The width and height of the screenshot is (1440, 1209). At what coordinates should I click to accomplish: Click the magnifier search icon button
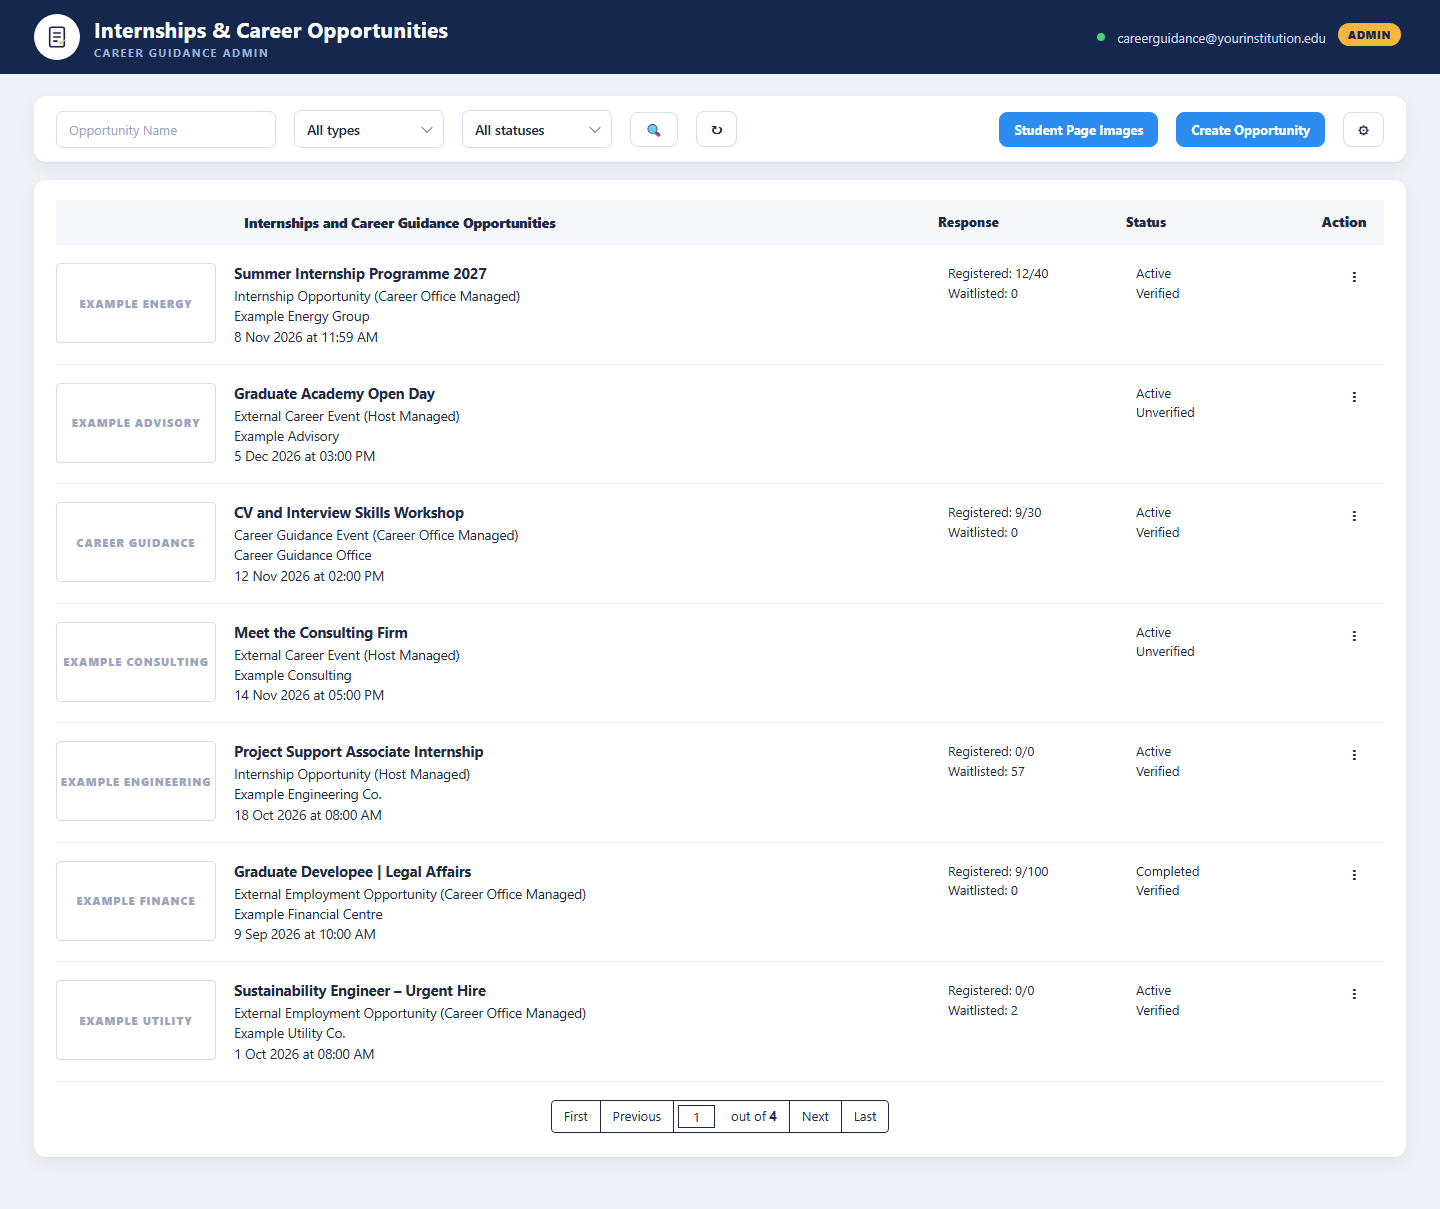(x=654, y=130)
